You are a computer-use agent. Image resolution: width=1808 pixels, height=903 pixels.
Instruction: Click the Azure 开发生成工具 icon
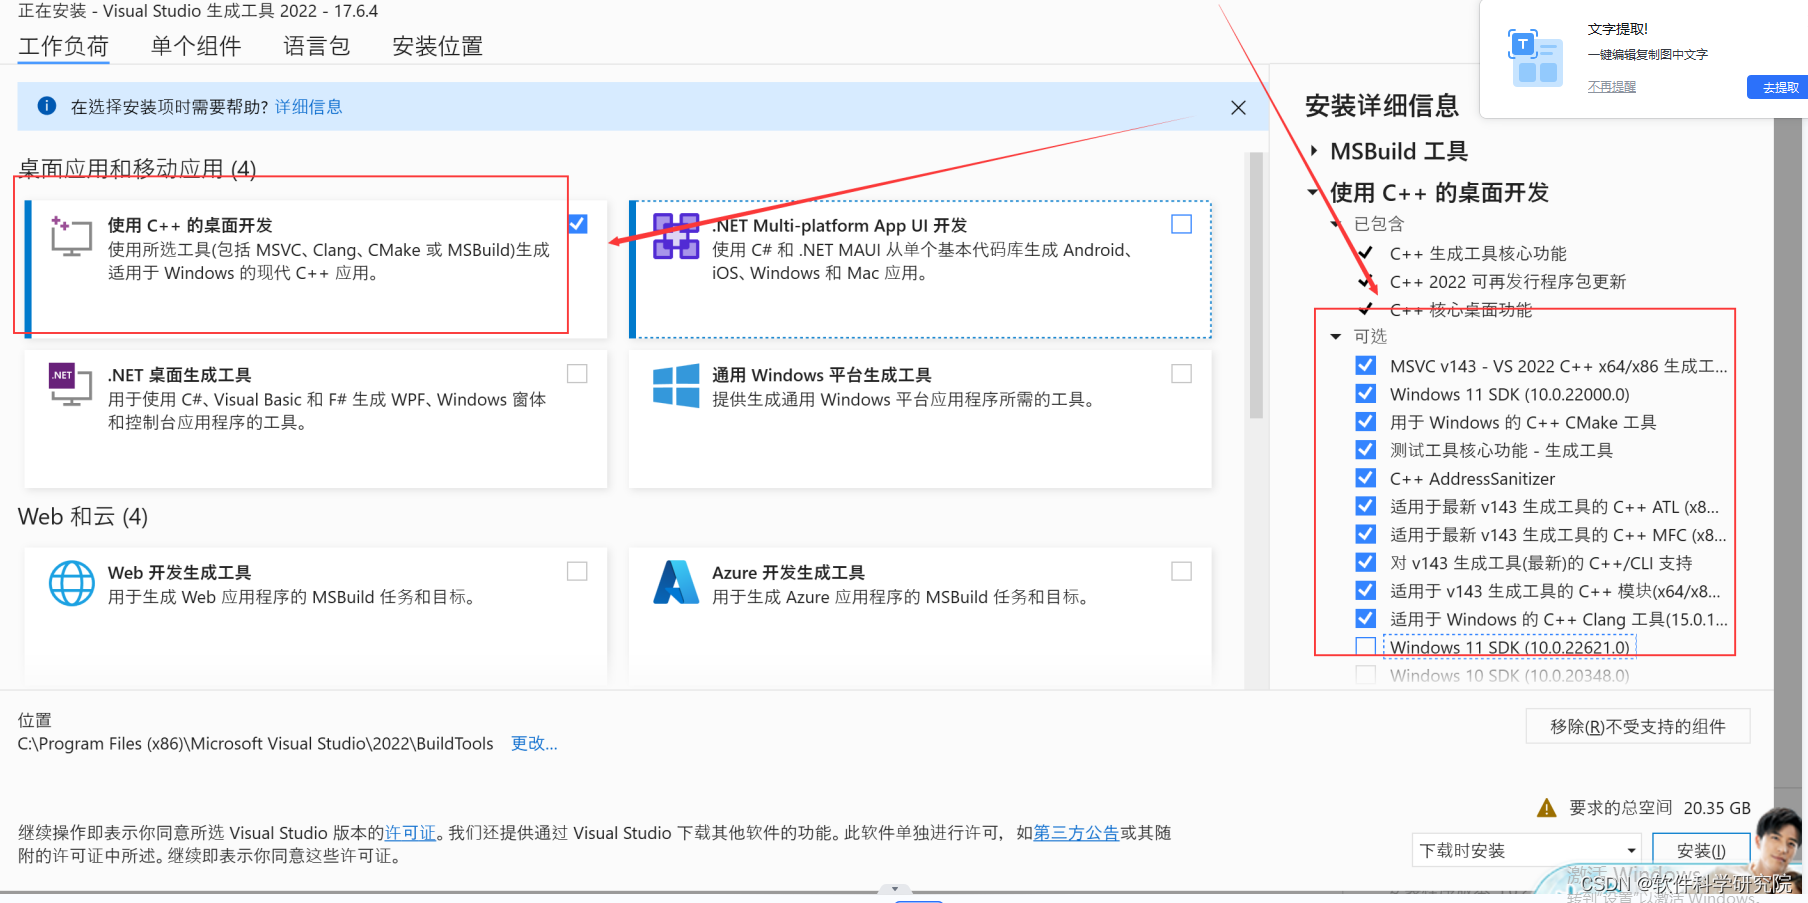[676, 583]
